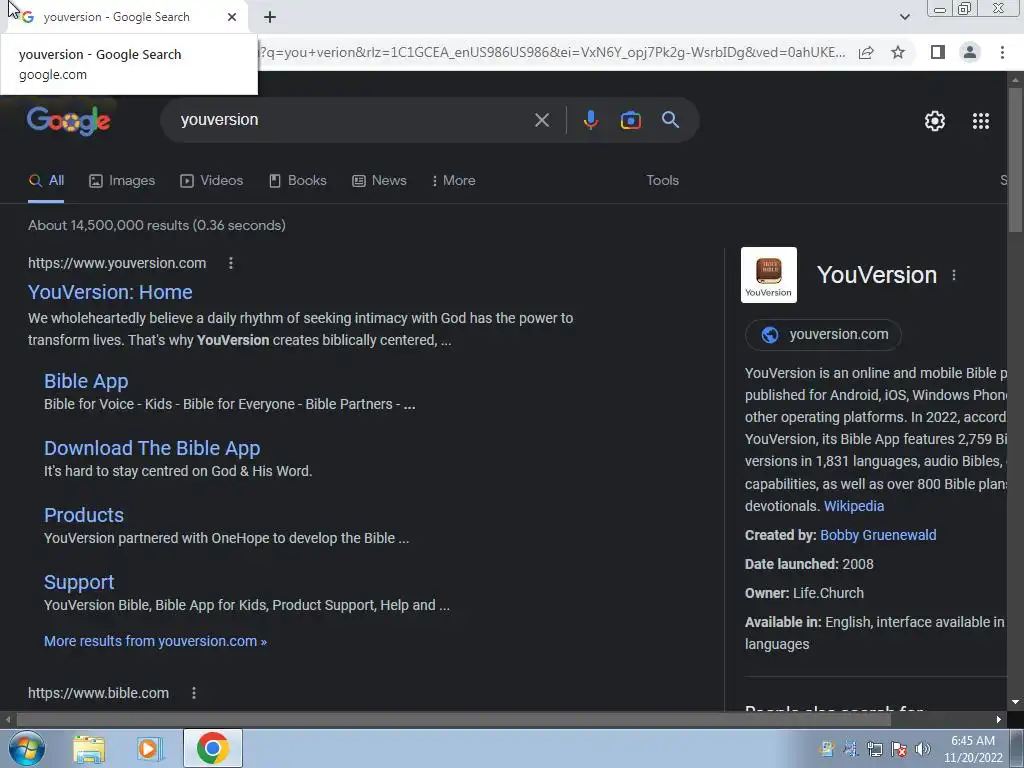Image resolution: width=1024 pixels, height=768 pixels.
Task: Click More results from youversion.com
Action: pos(155,641)
